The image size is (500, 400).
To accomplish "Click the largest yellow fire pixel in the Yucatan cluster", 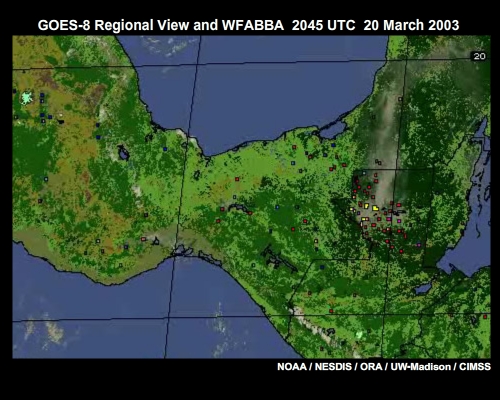I will coord(376,208).
